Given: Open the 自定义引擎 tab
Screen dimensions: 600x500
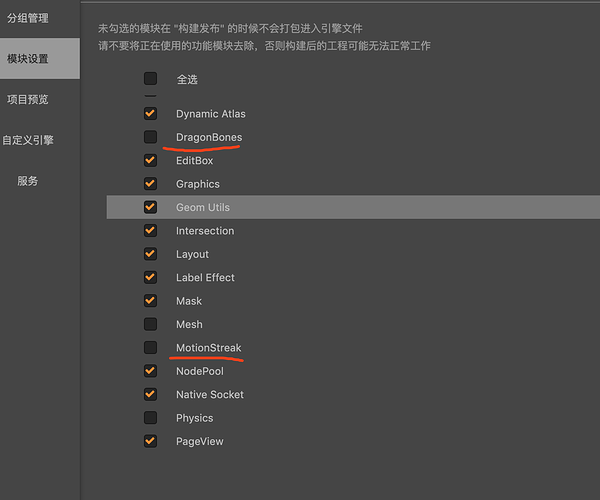Looking at the screenshot, I should coord(27,140).
